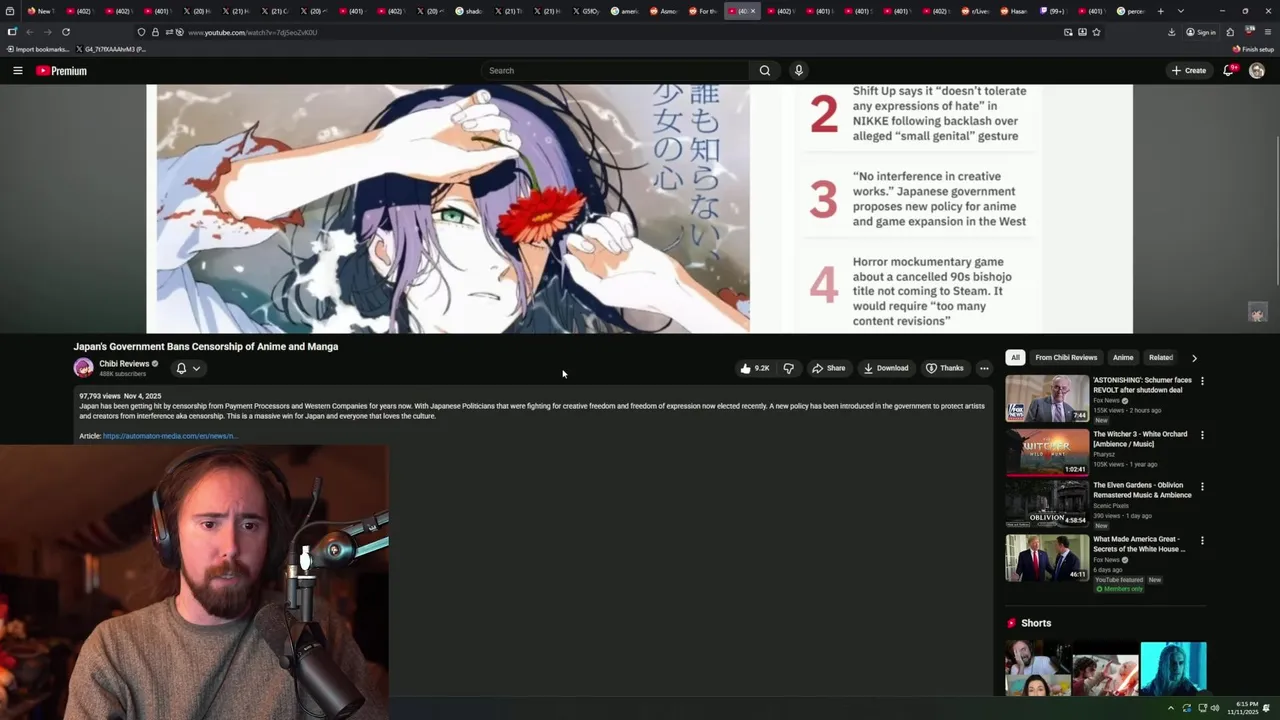Click the Create button
Image resolution: width=1280 pixels, height=720 pixels.
click(x=1189, y=71)
